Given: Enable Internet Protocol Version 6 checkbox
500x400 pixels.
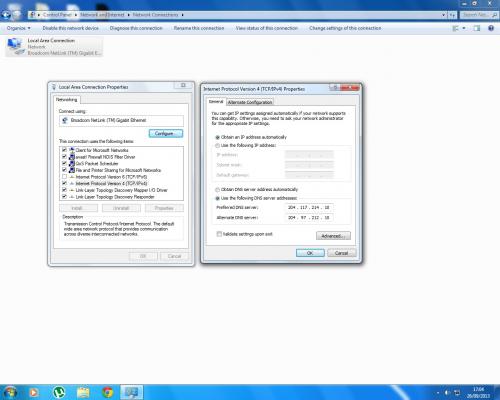Looking at the screenshot, I should coord(64,177).
